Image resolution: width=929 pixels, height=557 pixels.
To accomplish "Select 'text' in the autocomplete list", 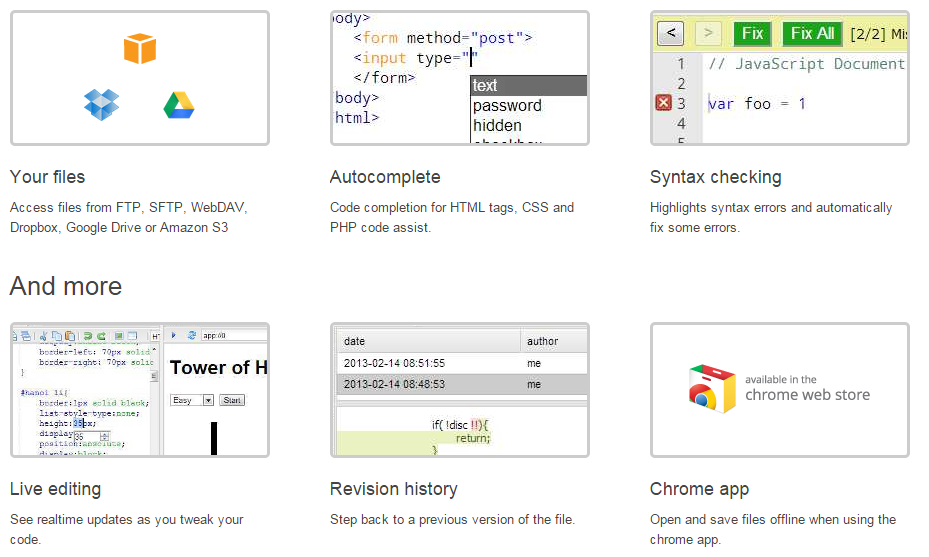I will tap(528, 85).
